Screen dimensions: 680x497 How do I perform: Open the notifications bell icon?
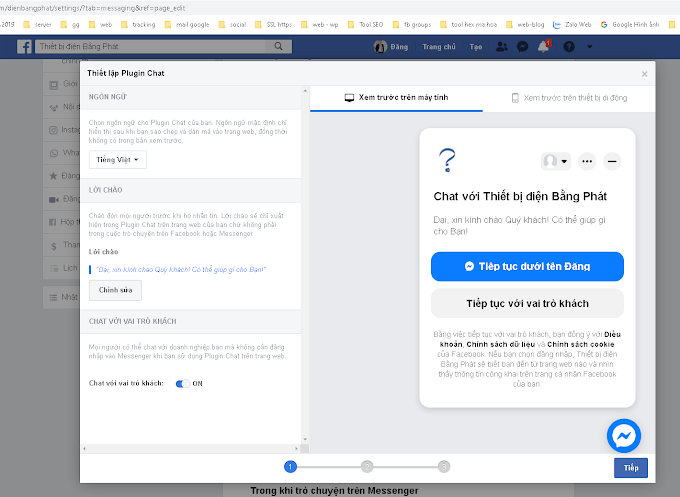coord(543,46)
